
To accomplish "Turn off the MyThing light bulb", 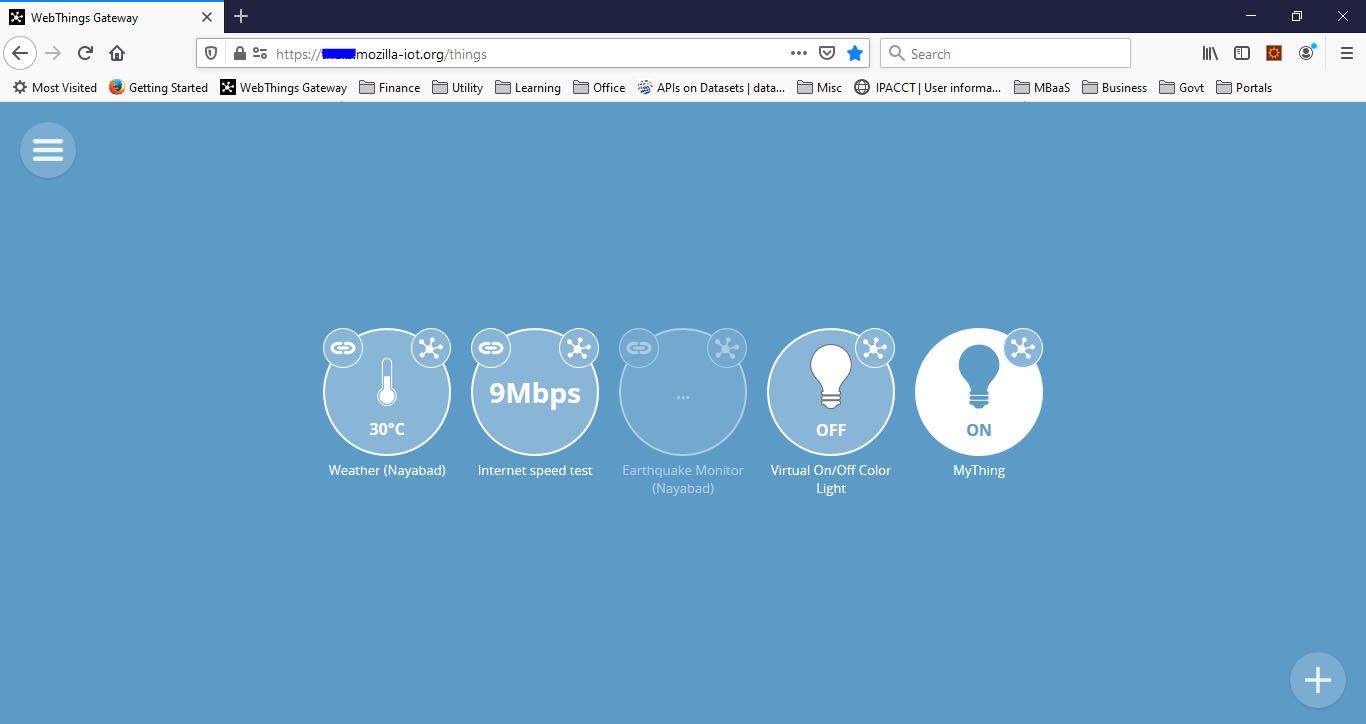I will click(x=979, y=391).
